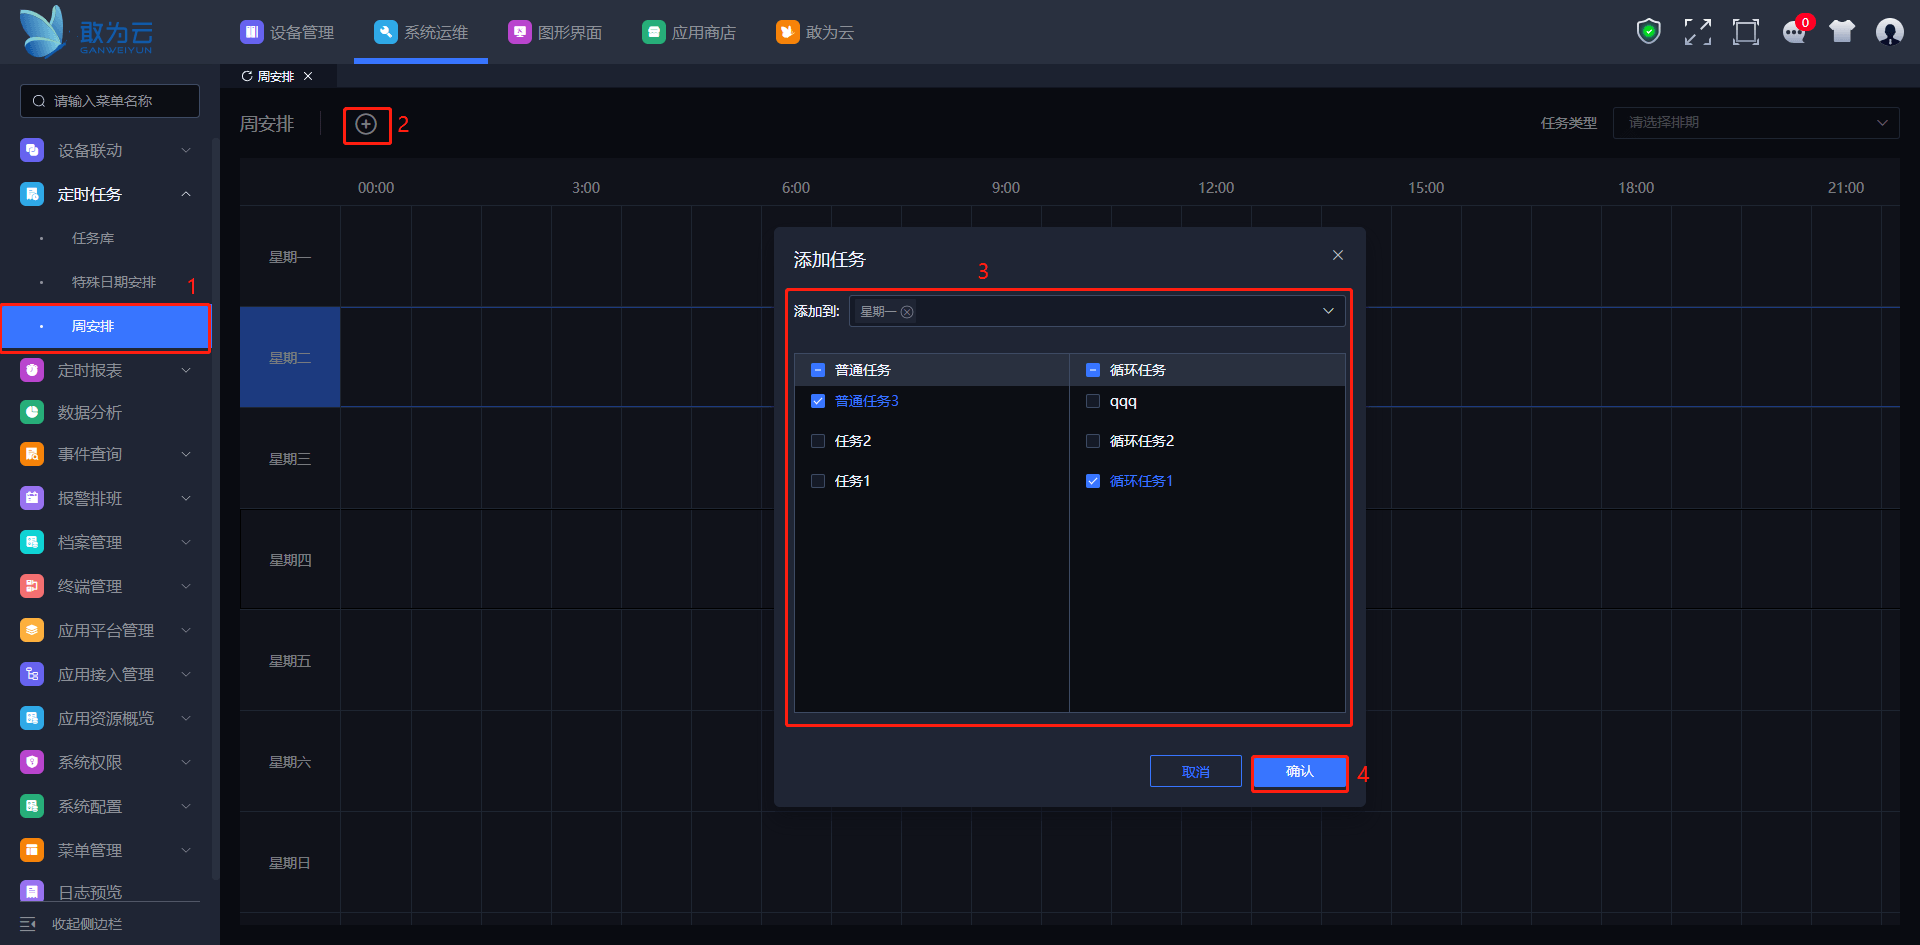Open the messages notification icon

click(x=1794, y=32)
